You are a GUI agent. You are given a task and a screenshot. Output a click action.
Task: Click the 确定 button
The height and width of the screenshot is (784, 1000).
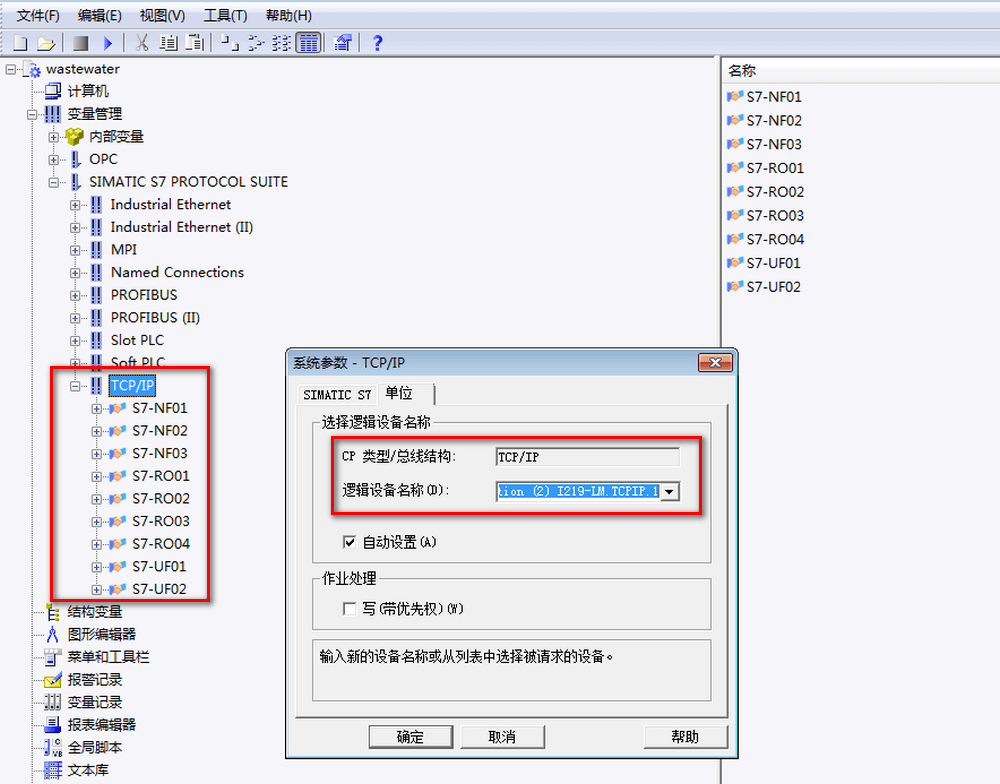[410, 737]
